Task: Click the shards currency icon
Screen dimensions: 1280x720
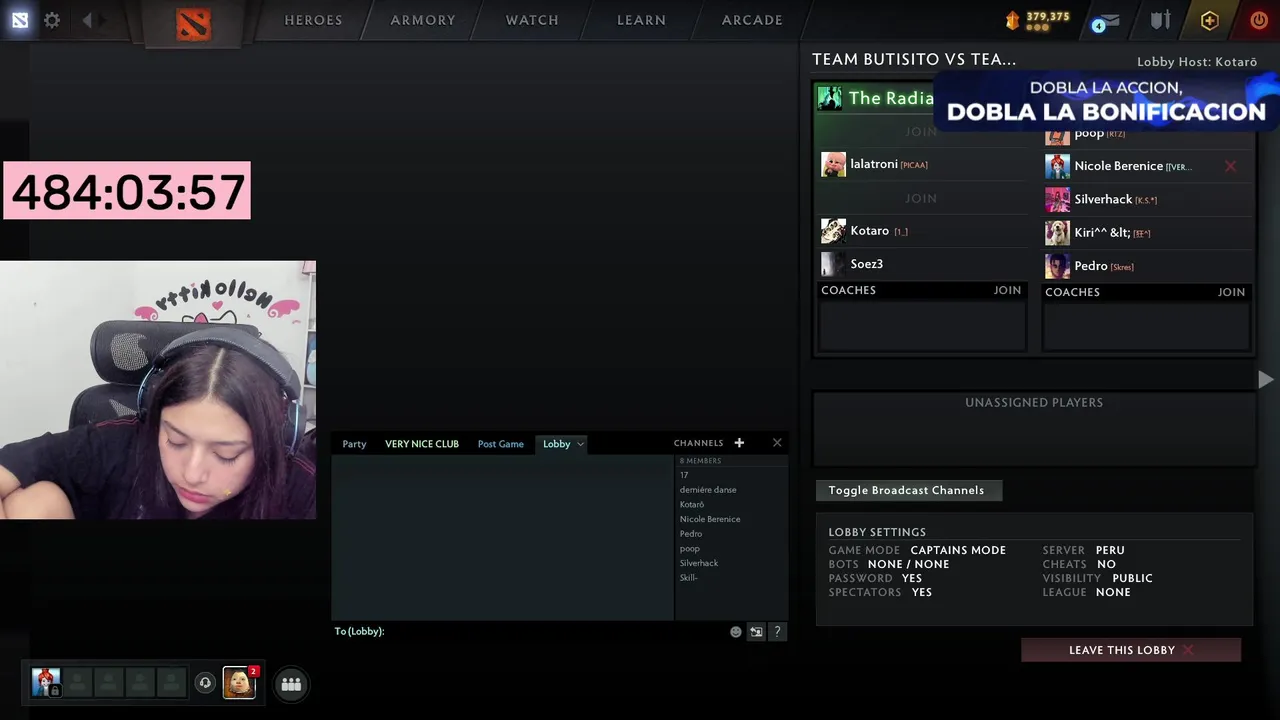Action: pyautogui.click(x=1012, y=20)
